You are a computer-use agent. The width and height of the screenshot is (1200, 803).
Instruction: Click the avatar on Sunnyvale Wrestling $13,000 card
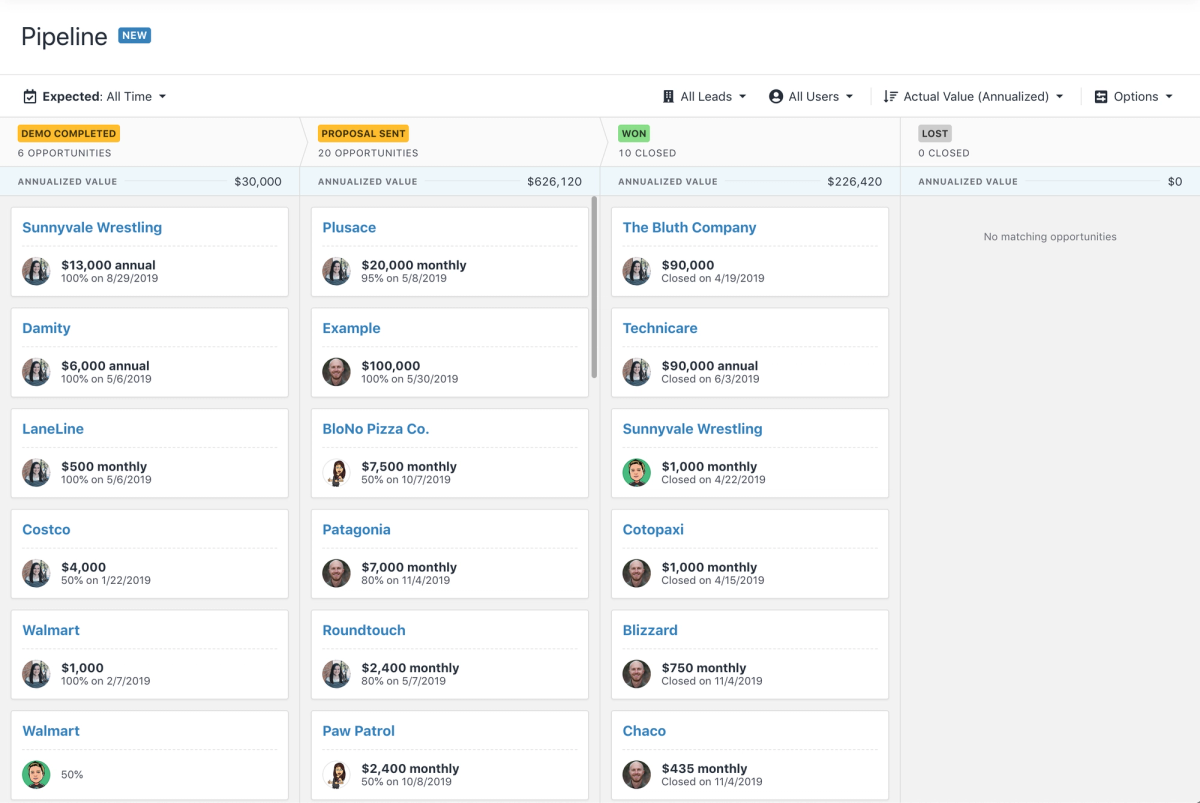[36, 271]
